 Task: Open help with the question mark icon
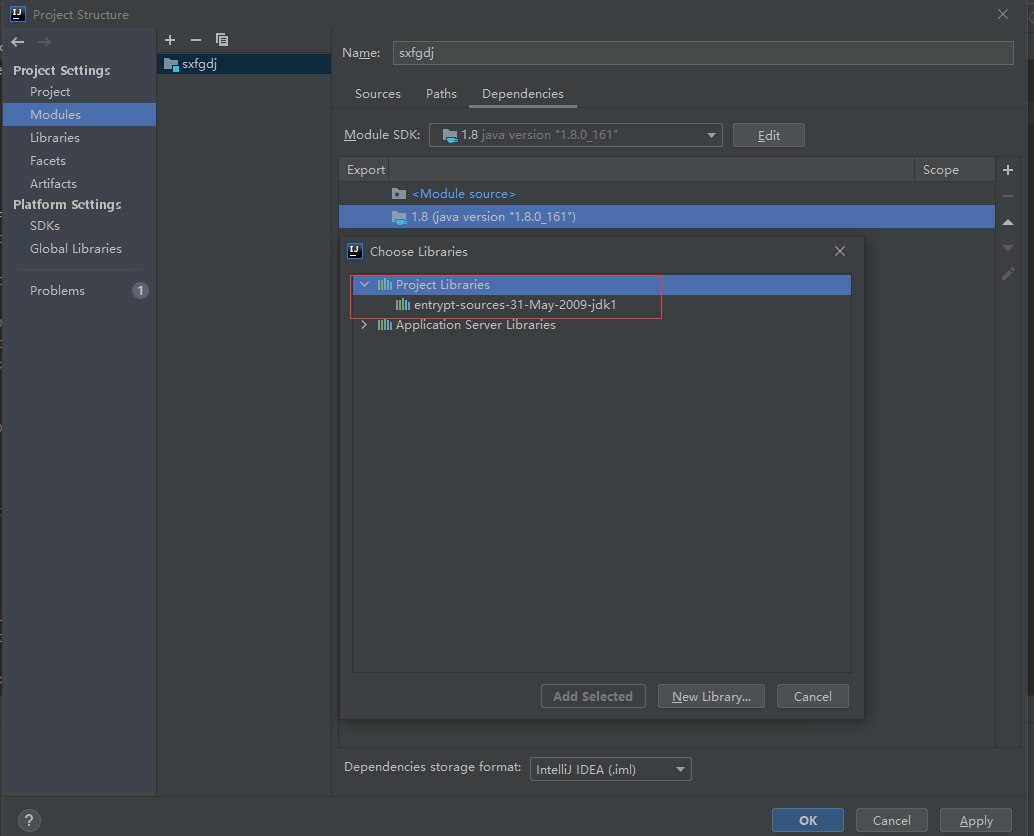(29, 821)
